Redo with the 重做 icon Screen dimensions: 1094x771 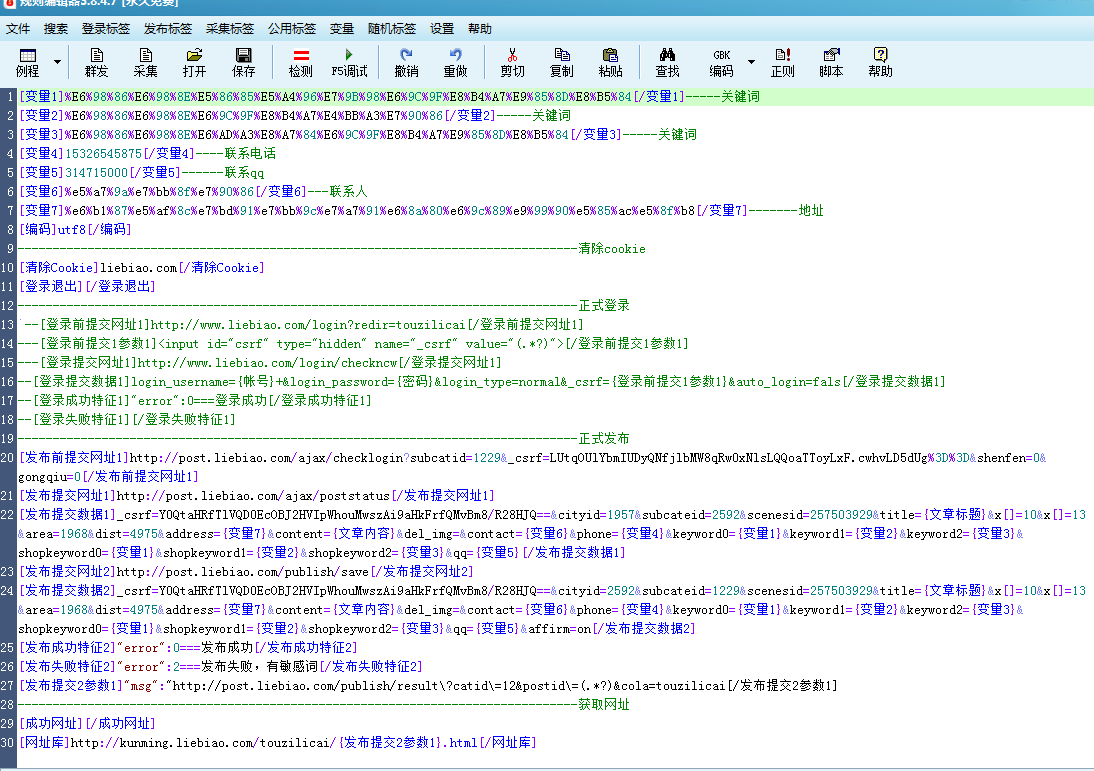point(455,62)
